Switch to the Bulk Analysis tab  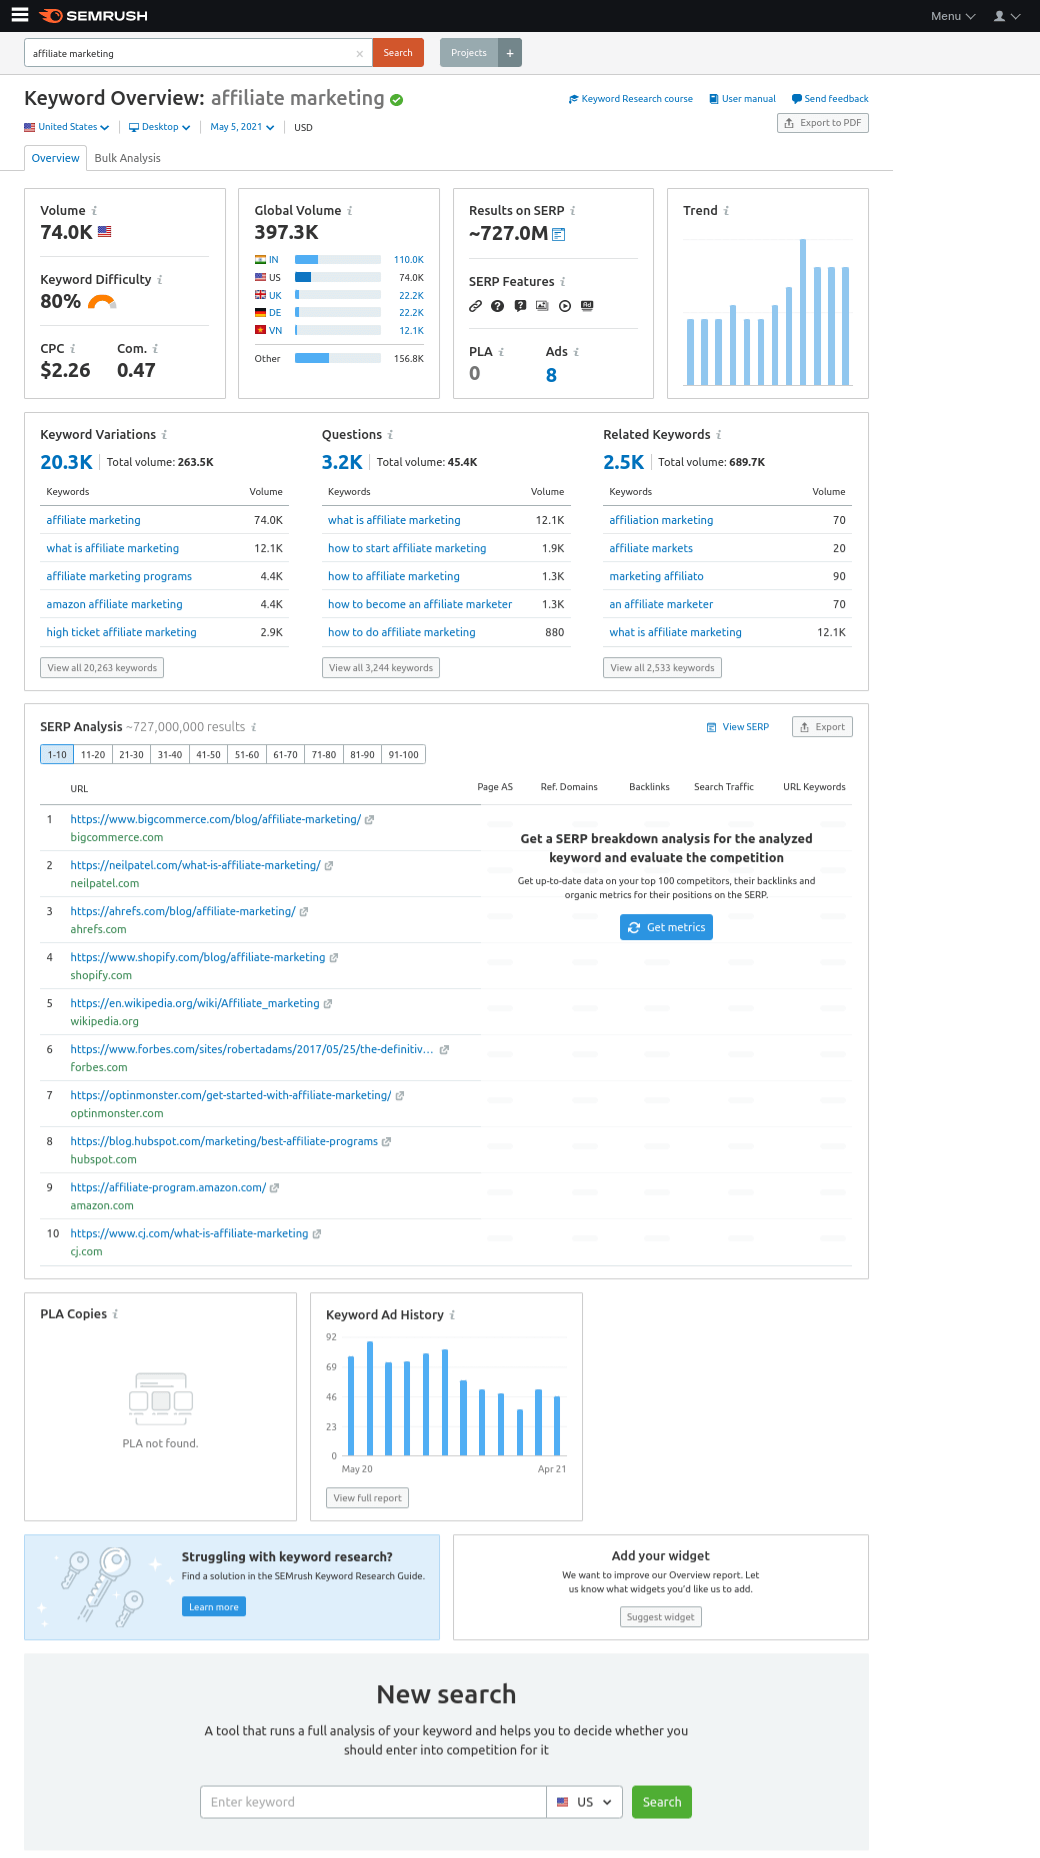point(127,158)
